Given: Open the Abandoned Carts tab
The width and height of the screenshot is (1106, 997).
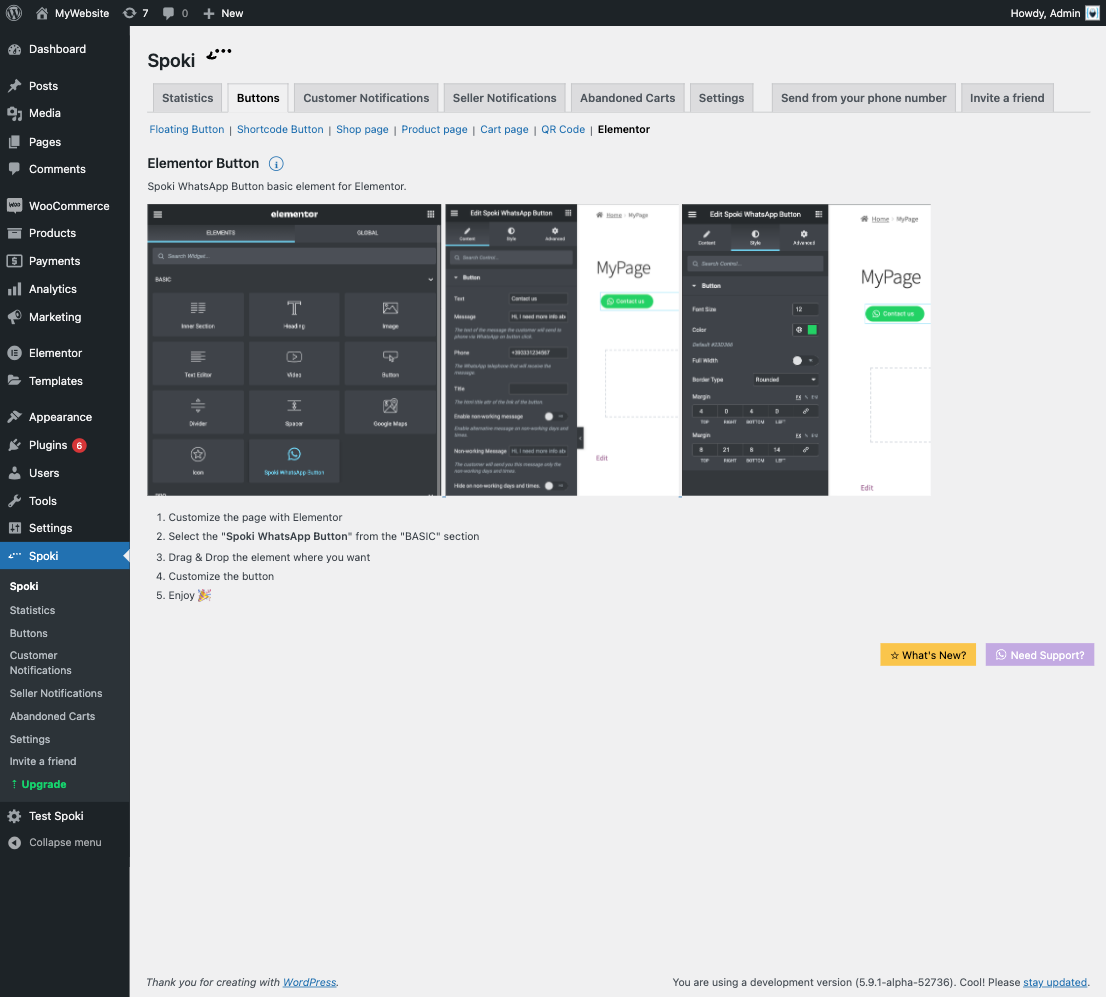Looking at the screenshot, I should click(627, 98).
